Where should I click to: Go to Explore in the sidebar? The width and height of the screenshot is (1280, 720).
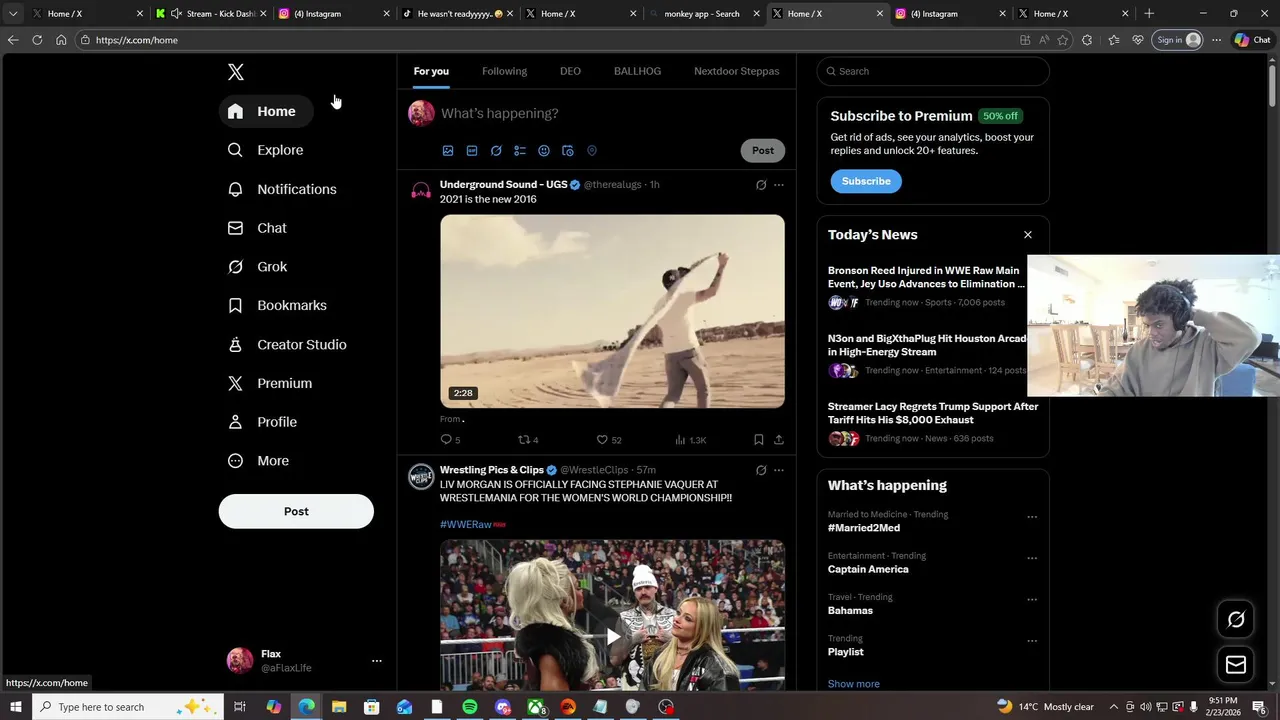(x=266, y=150)
